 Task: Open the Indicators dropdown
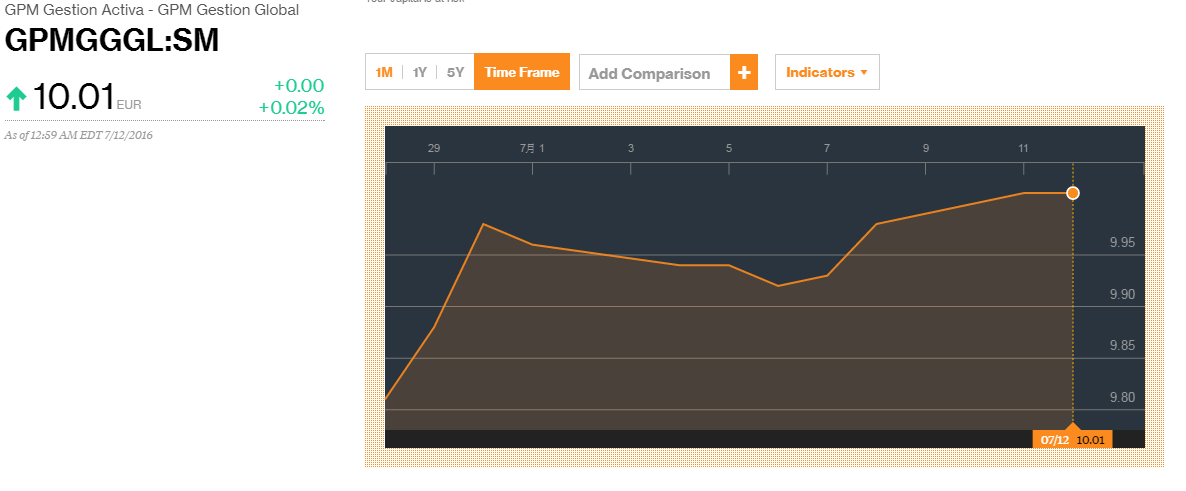(827, 73)
